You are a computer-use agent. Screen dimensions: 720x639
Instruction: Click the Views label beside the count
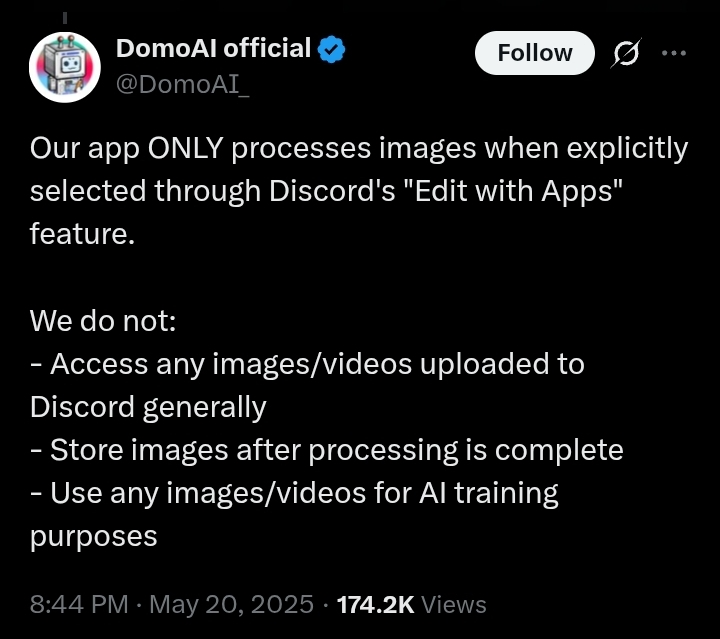coord(454,605)
